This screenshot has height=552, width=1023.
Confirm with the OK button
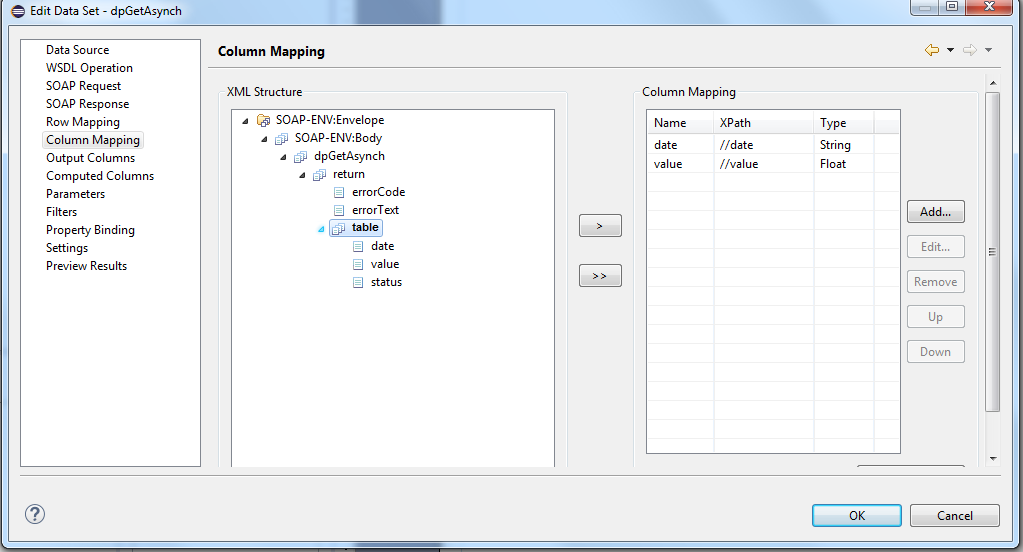click(x=856, y=515)
